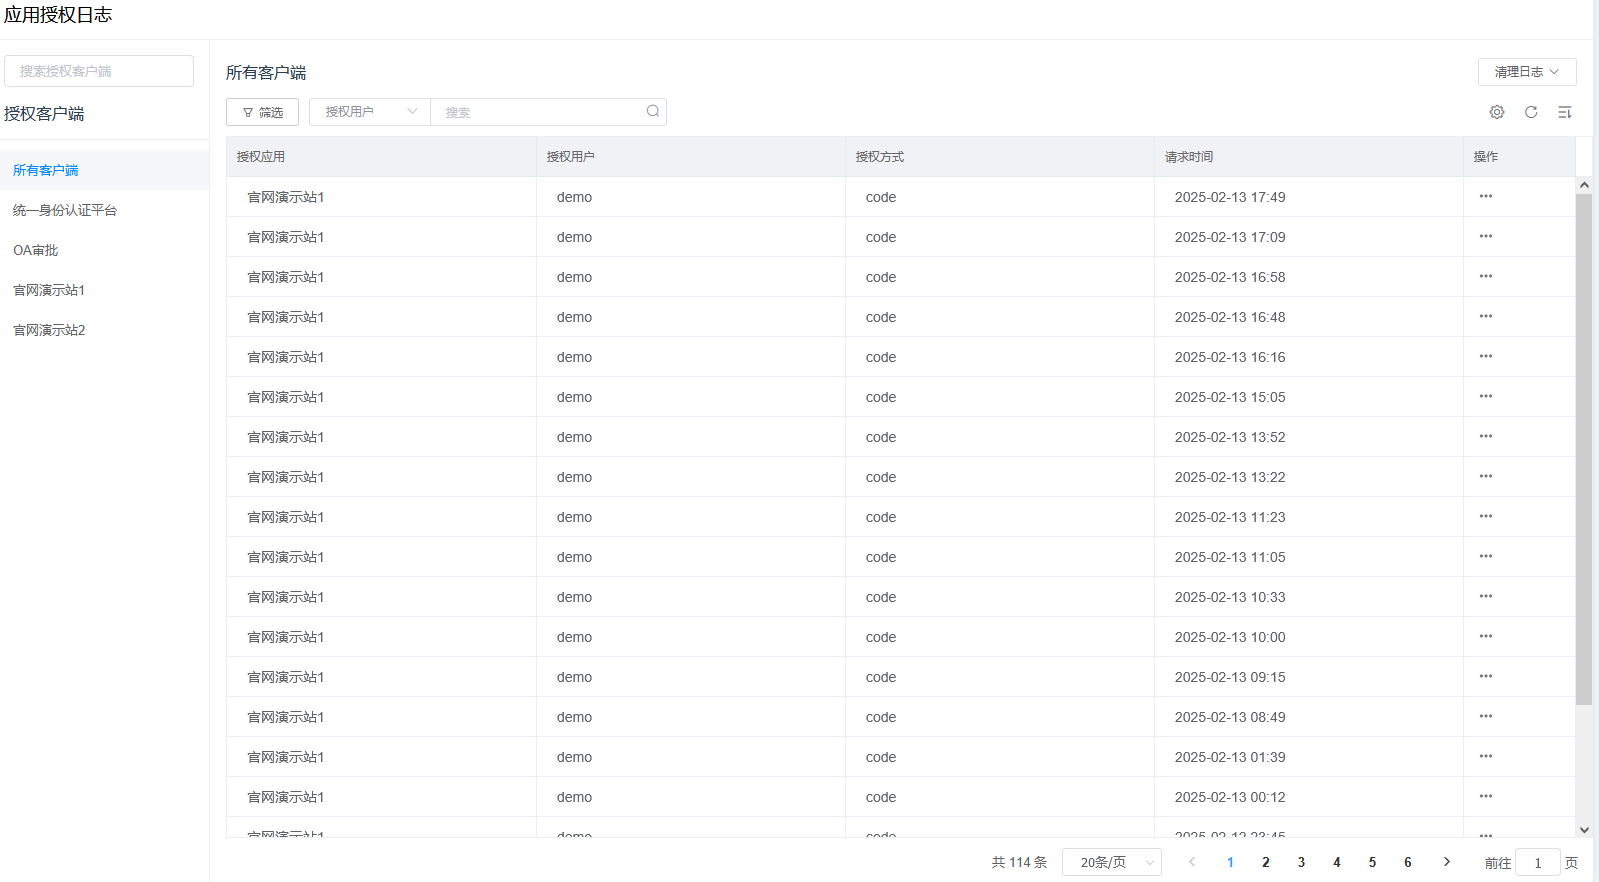Select 统一身份认证平台 in client list

click(x=65, y=210)
